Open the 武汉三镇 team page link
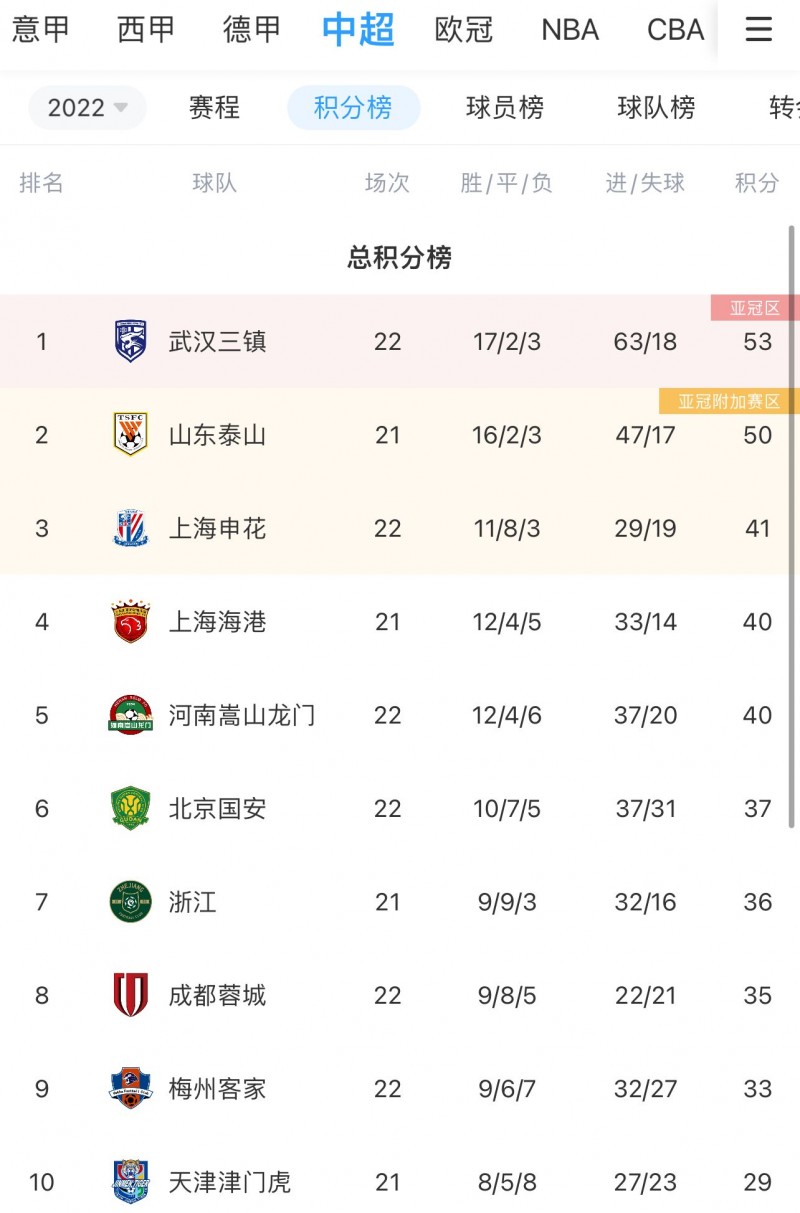The height and width of the screenshot is (1213, 800). 216,341
